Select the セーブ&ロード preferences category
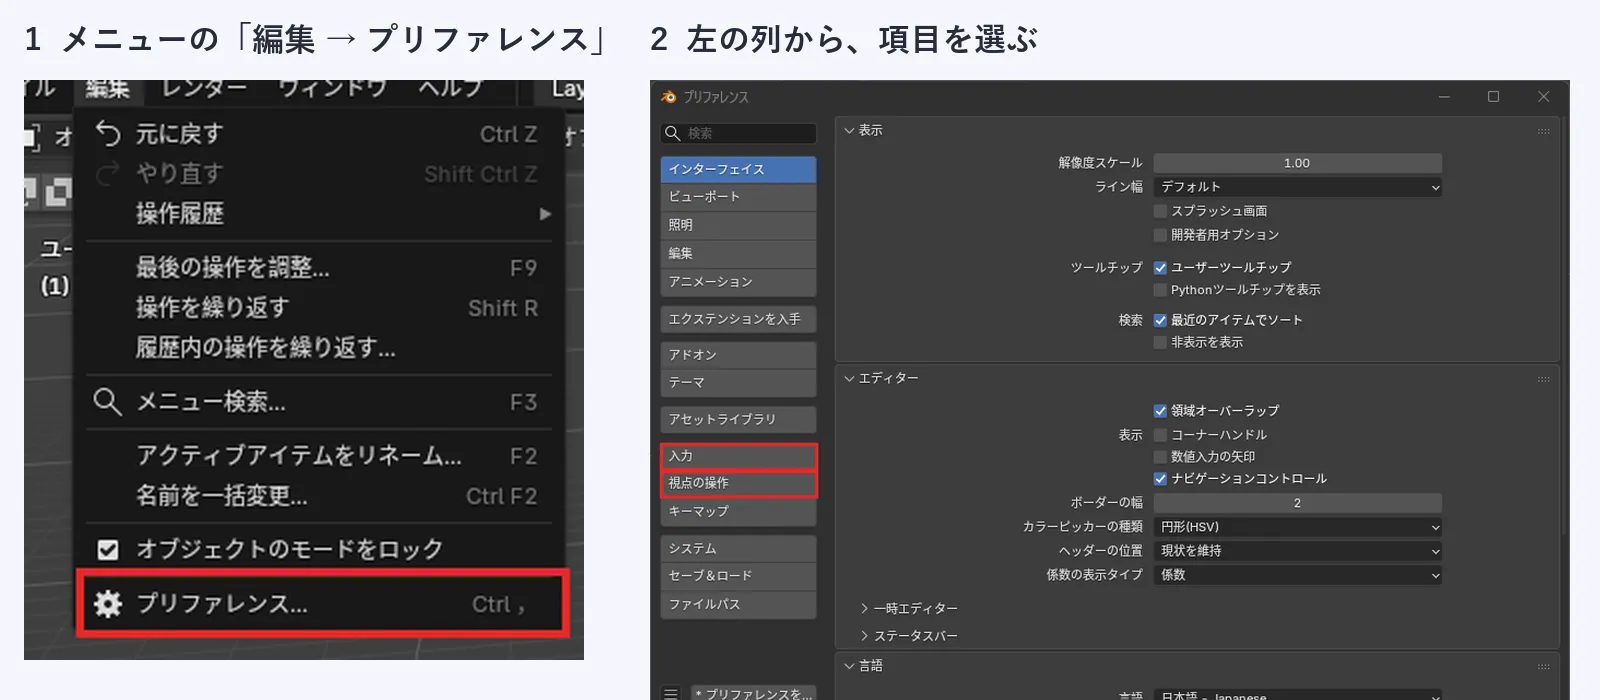 coord(738,576)
